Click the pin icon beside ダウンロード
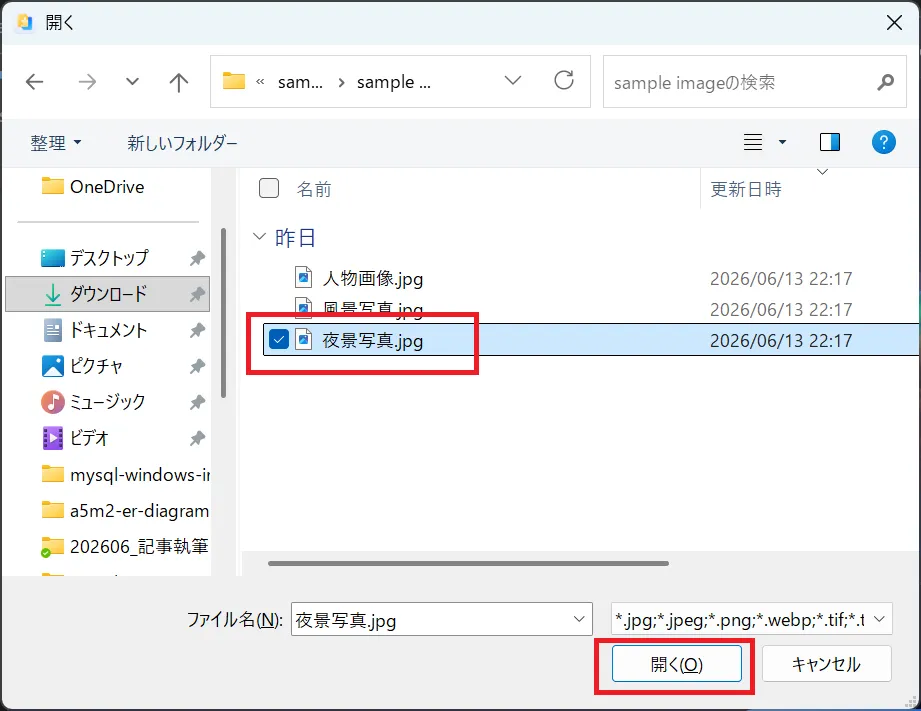This screenshot has width=921, height=711. pyautogui.click(x=197, y=294)
